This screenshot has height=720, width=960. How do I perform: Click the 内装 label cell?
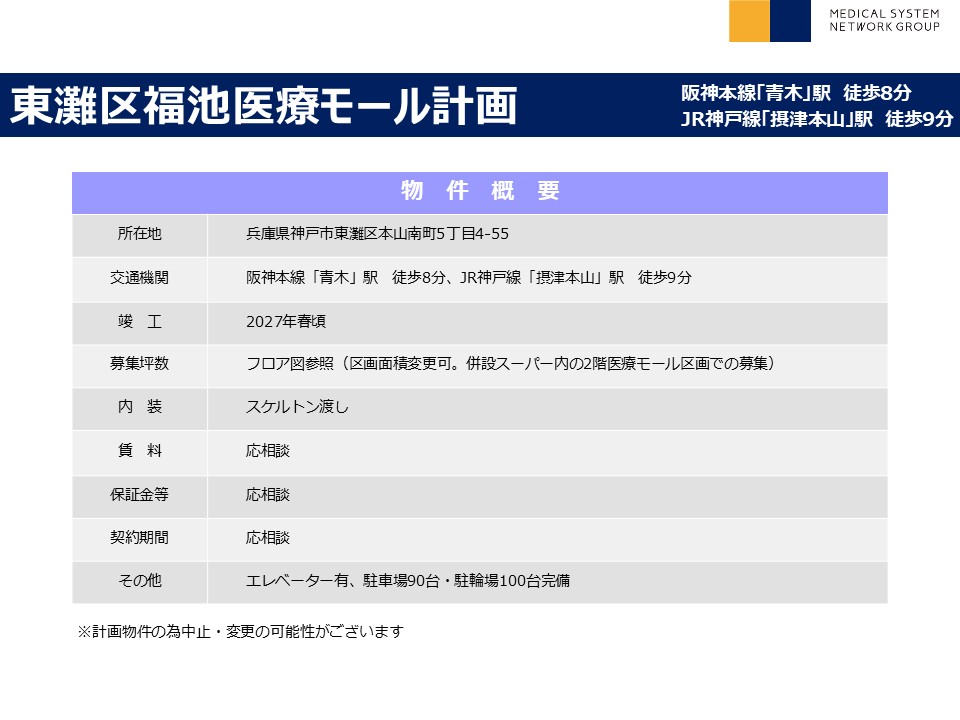tap(139, 407)
